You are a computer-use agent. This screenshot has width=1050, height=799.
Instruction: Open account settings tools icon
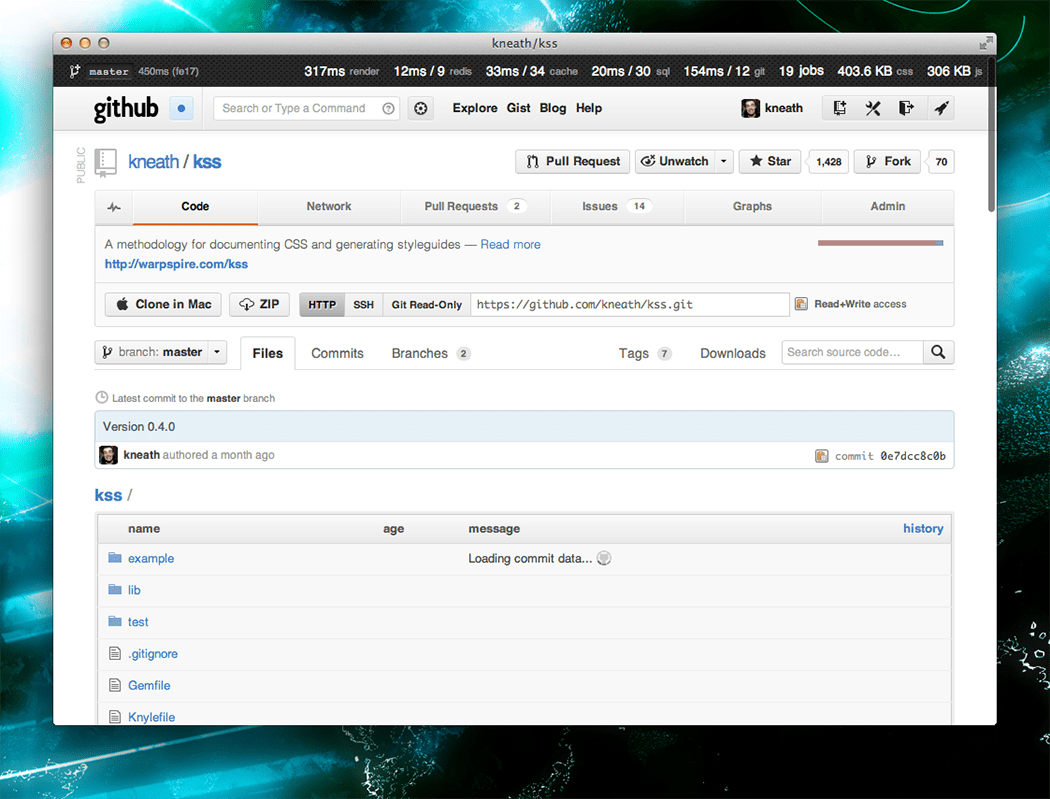click(x=872, y=108)
